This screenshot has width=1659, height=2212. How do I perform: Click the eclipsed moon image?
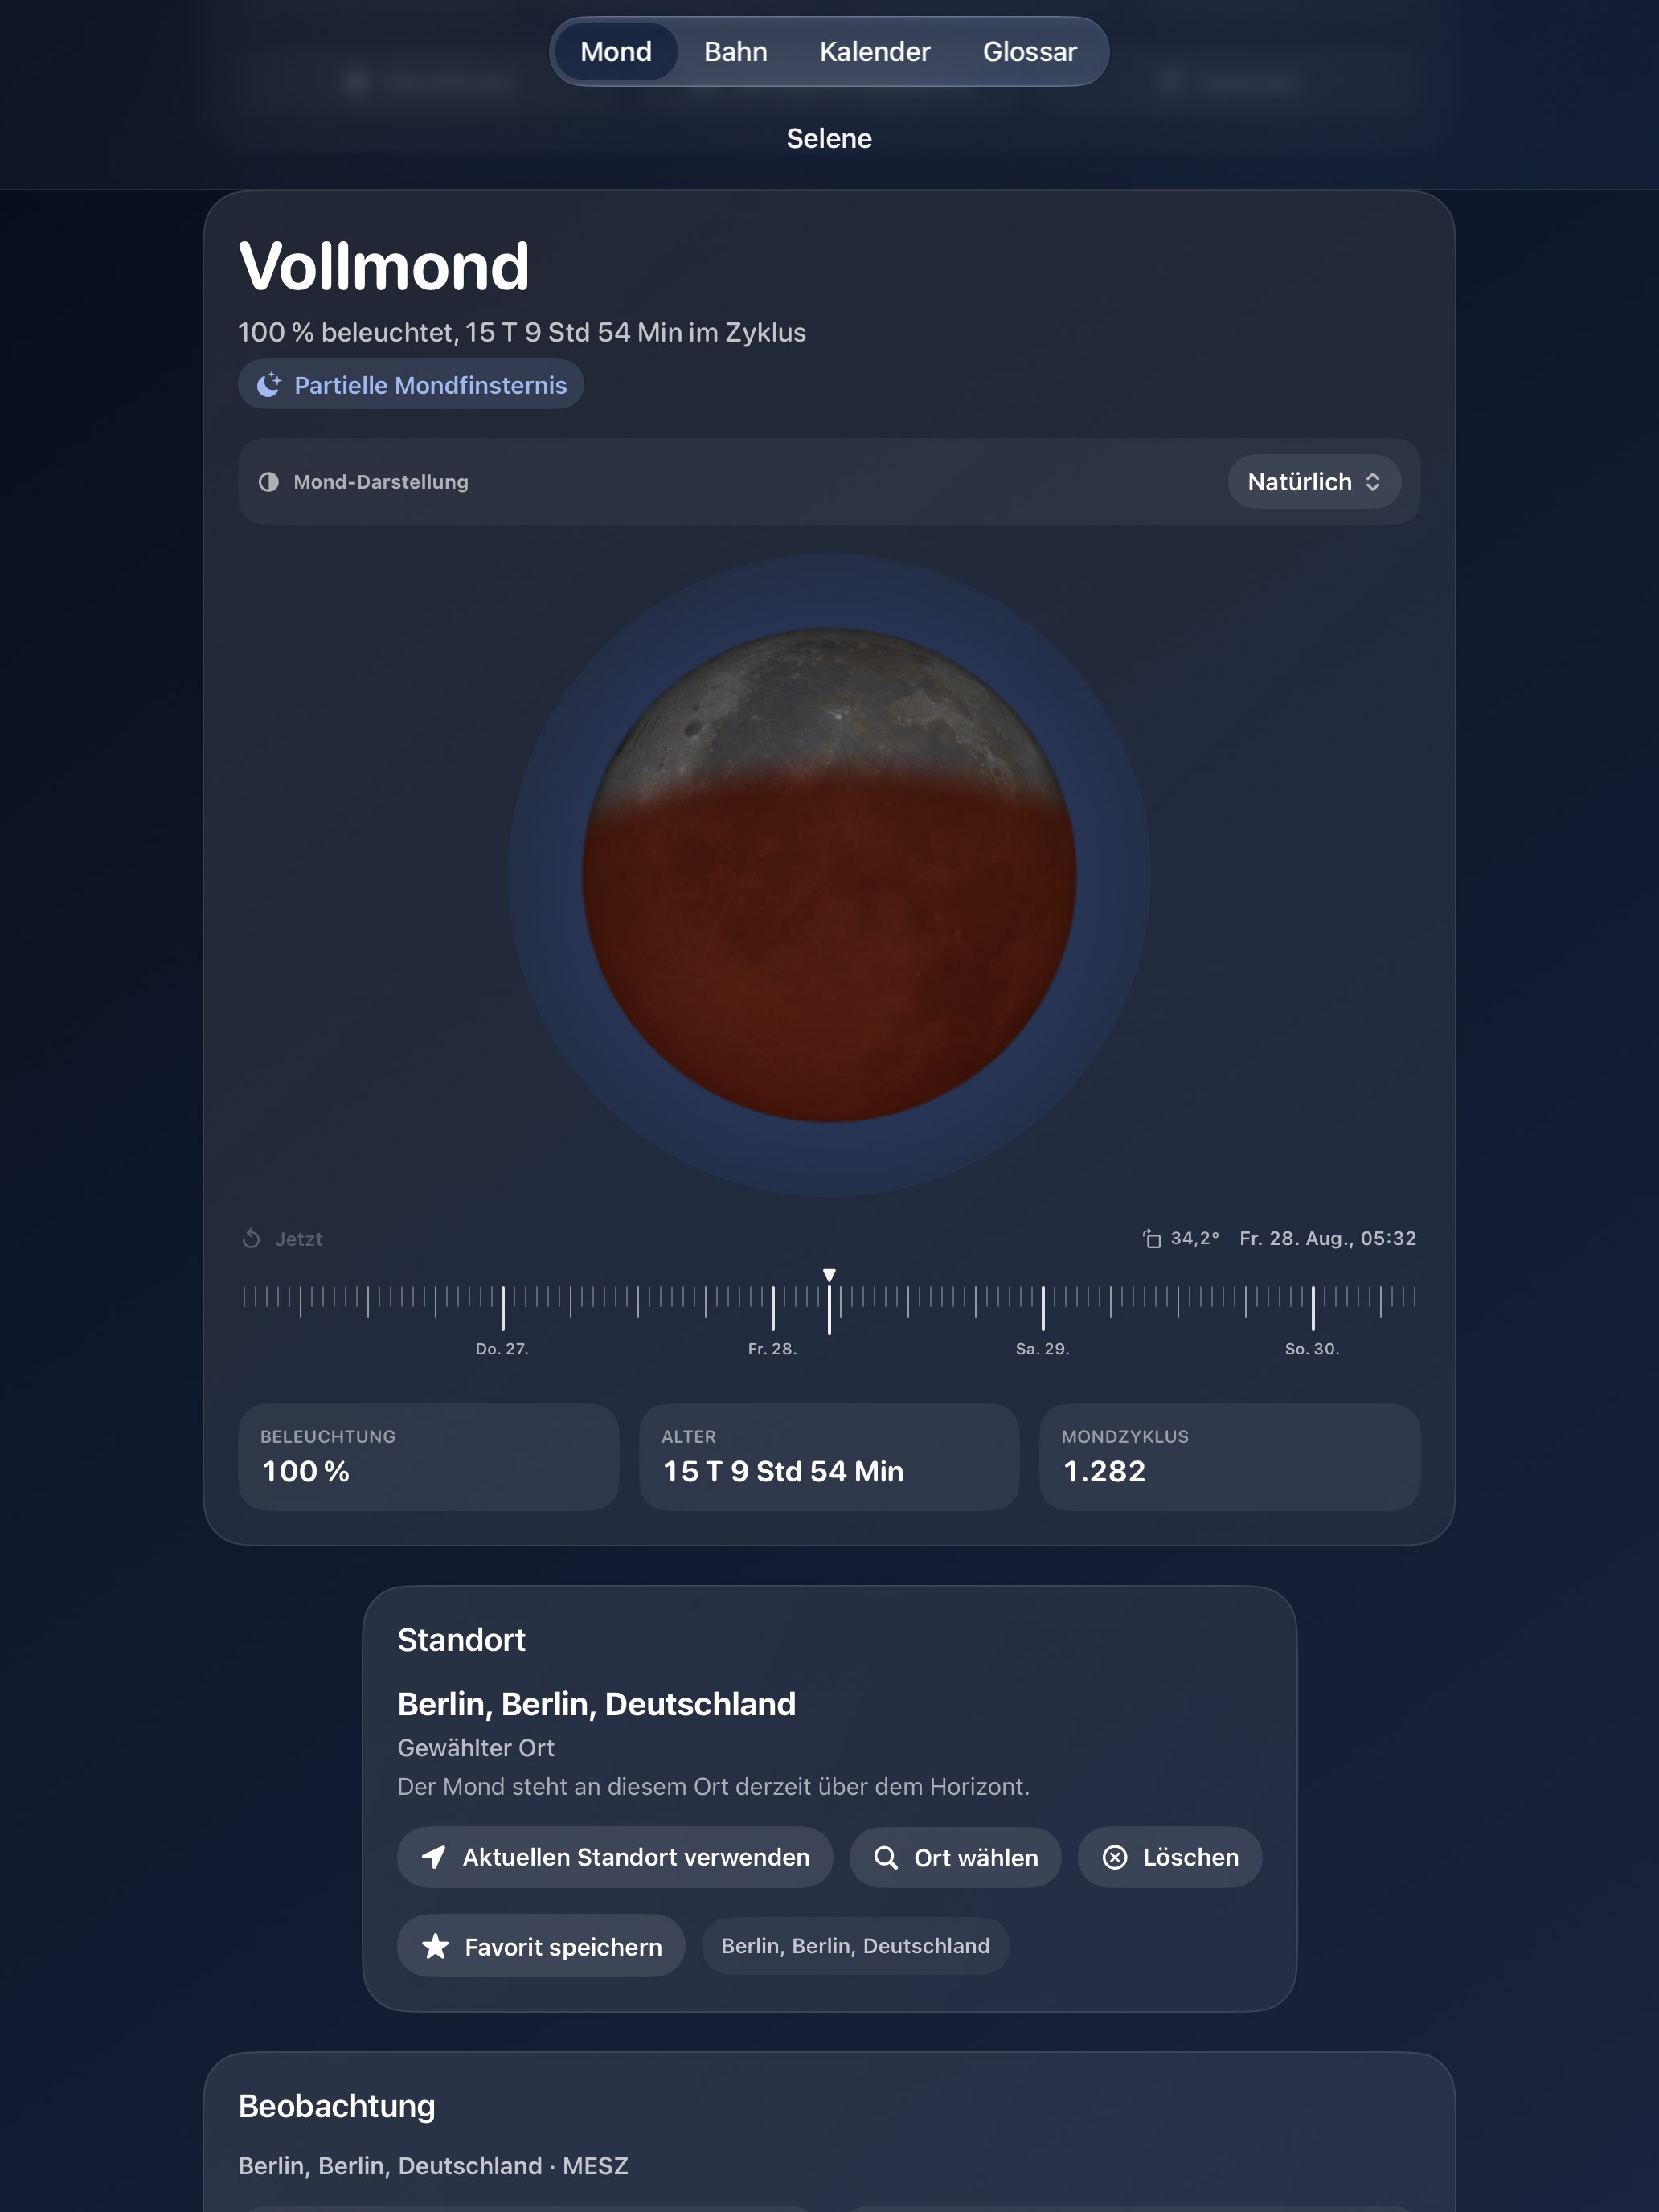pyautogui.click(x=829, y=875)
